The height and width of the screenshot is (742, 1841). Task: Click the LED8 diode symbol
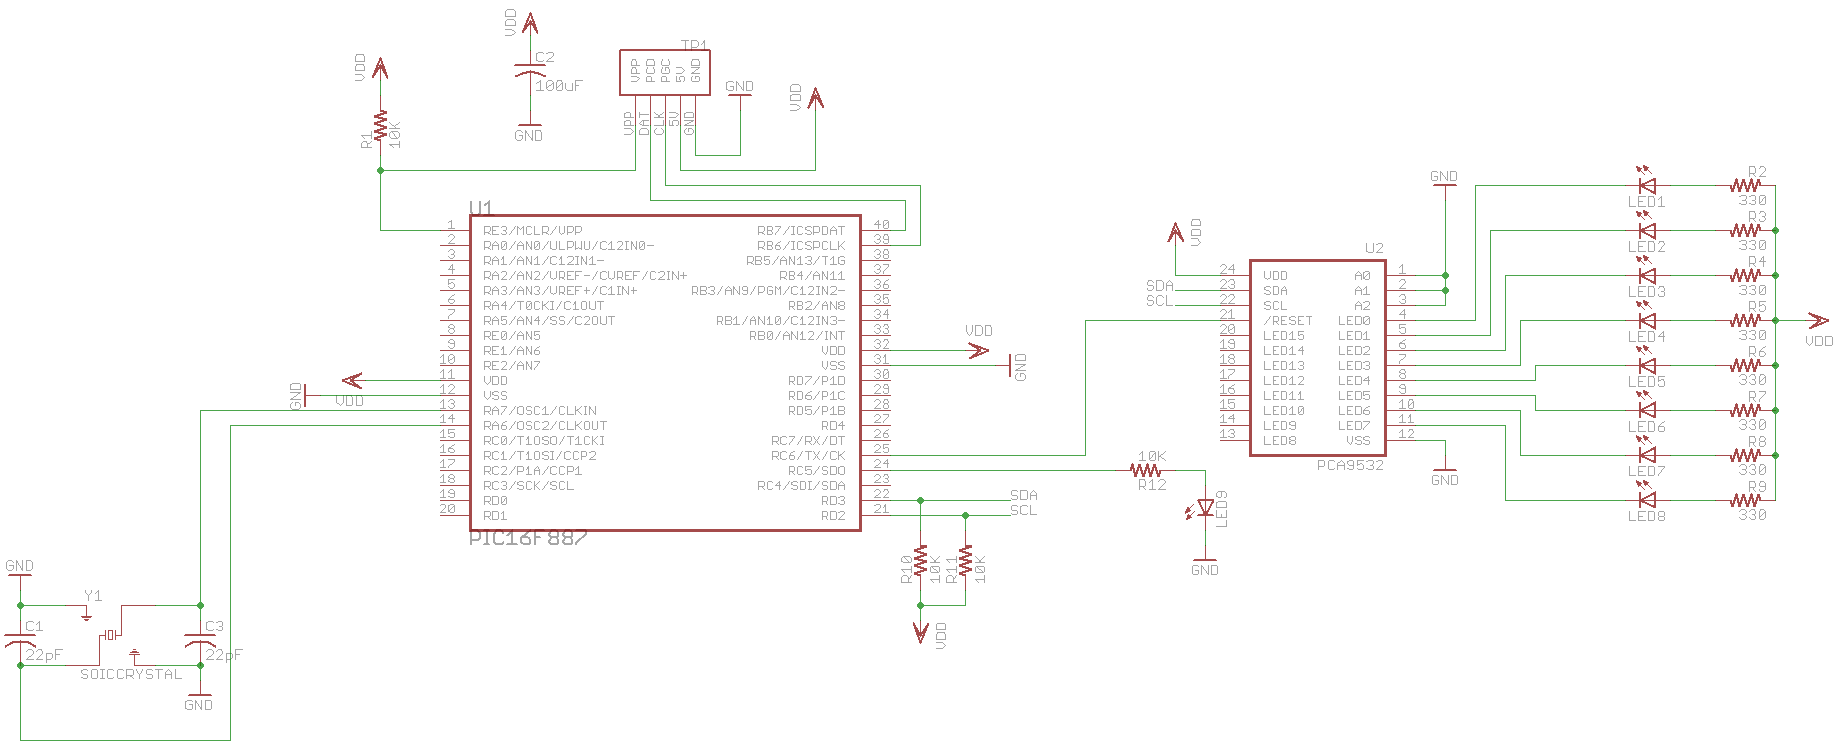(1646, 500)
